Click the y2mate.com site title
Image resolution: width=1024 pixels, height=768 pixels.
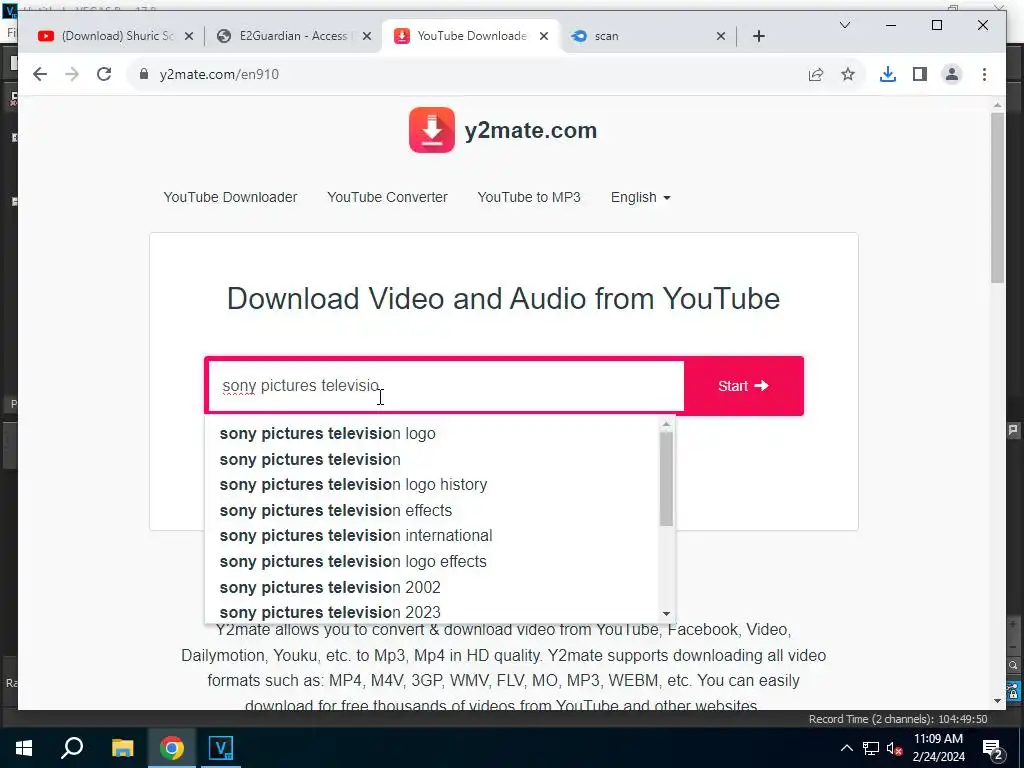tap(530, 131)
